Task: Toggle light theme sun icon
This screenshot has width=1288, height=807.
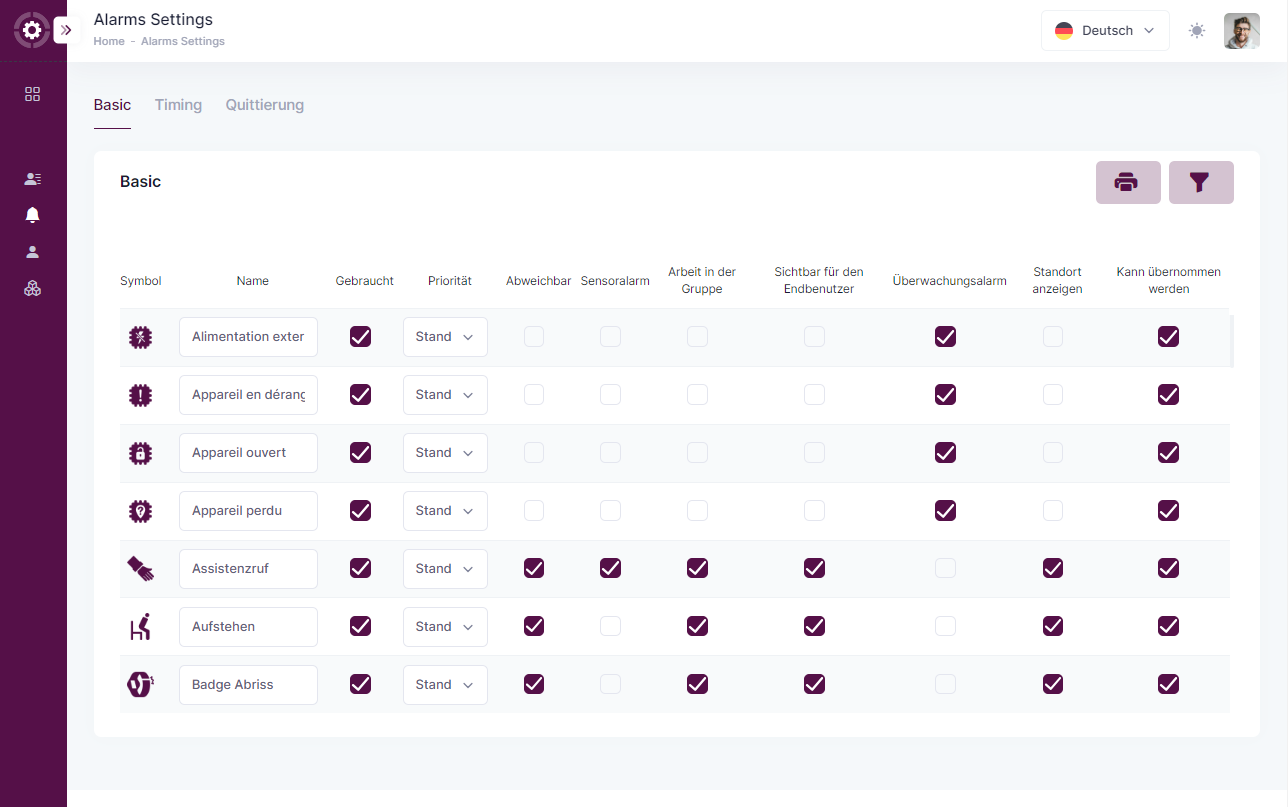Action: [x=1196, y=31]
